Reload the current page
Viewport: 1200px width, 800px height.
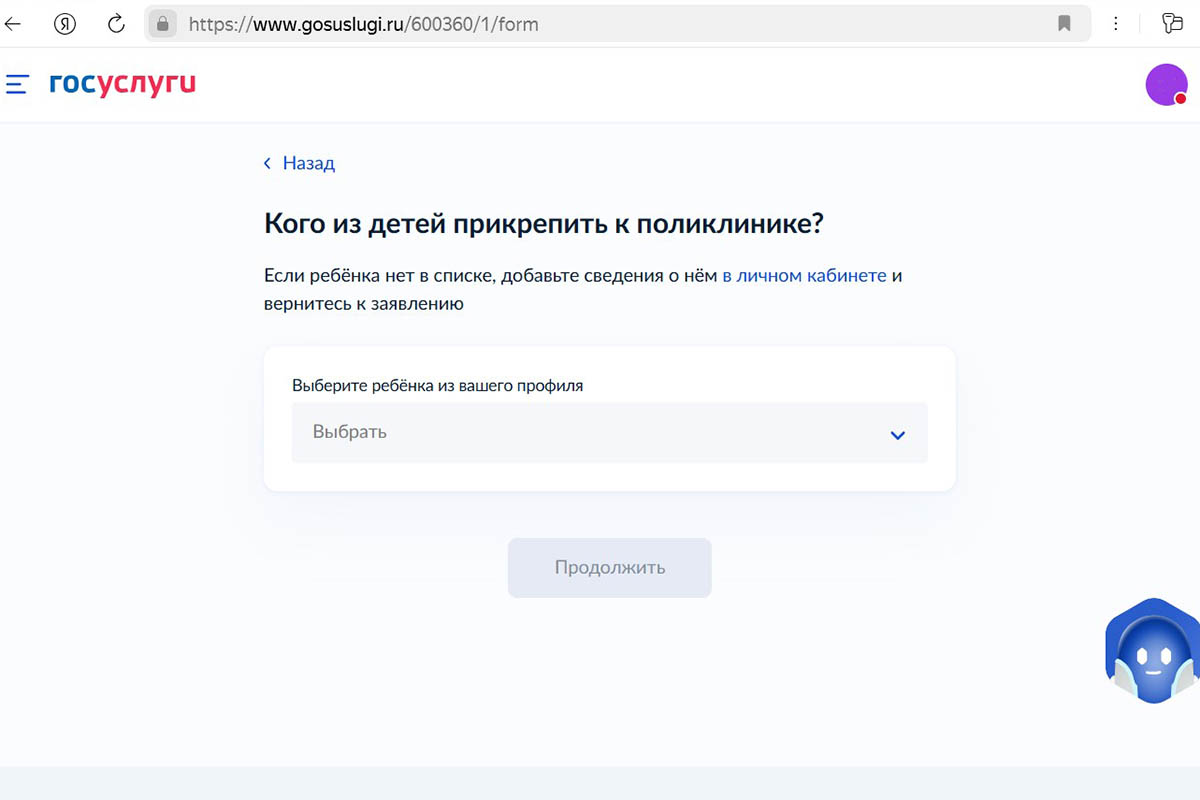point(115,23)
